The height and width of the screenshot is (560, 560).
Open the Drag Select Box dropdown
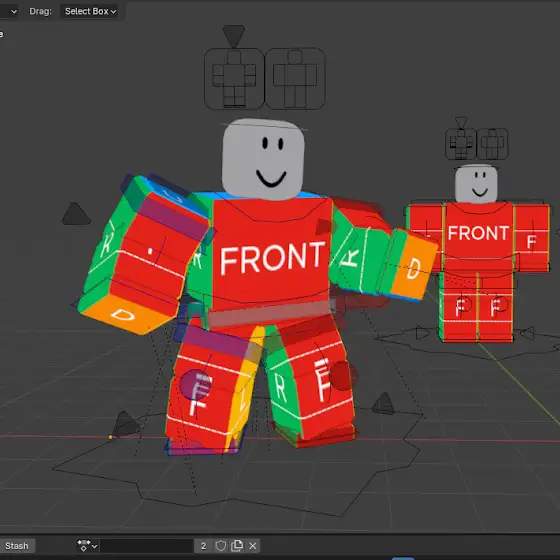[x=89, y=11]
